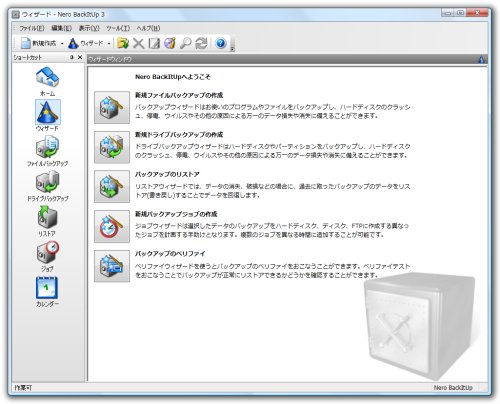Image resolution: width=500 pixels, height=404 pixels.
Task: Click the 新規バックアップジョブの作成 heading
Action: 176,214
